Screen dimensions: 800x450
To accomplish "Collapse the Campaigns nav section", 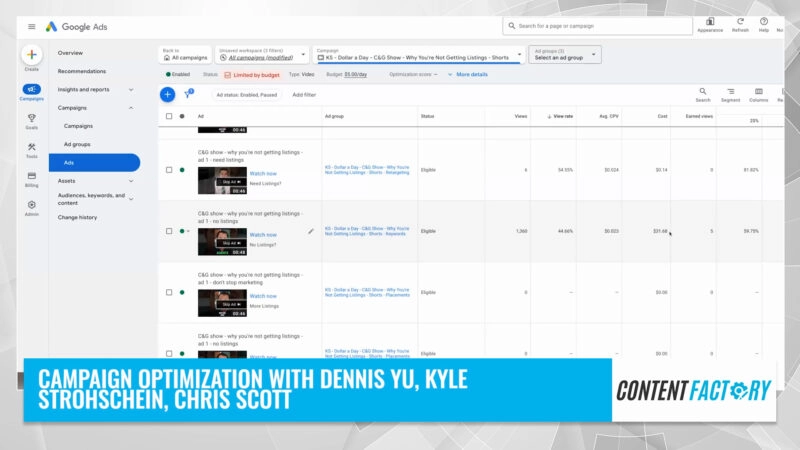I will point(131,108).
